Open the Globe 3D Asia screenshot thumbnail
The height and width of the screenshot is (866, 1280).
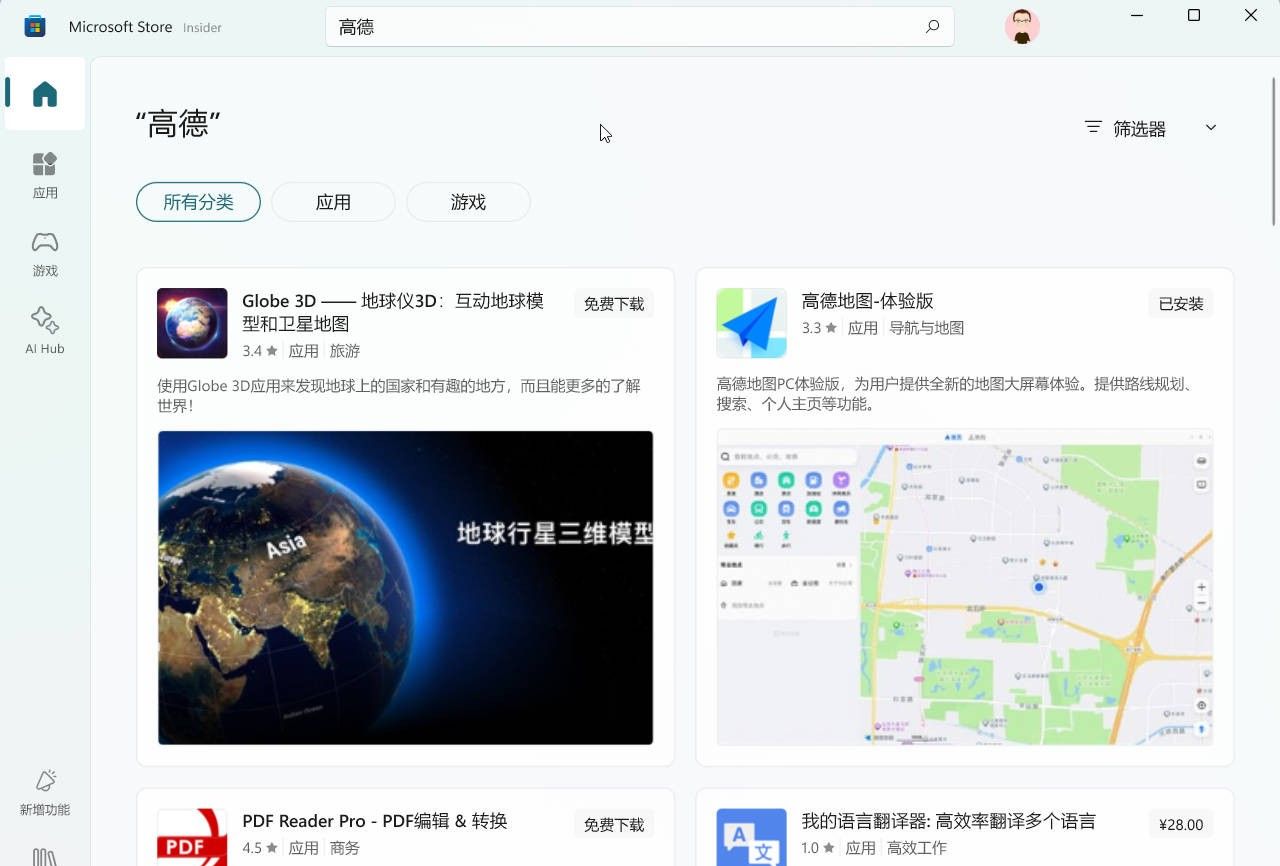click(x=405, y=588)
